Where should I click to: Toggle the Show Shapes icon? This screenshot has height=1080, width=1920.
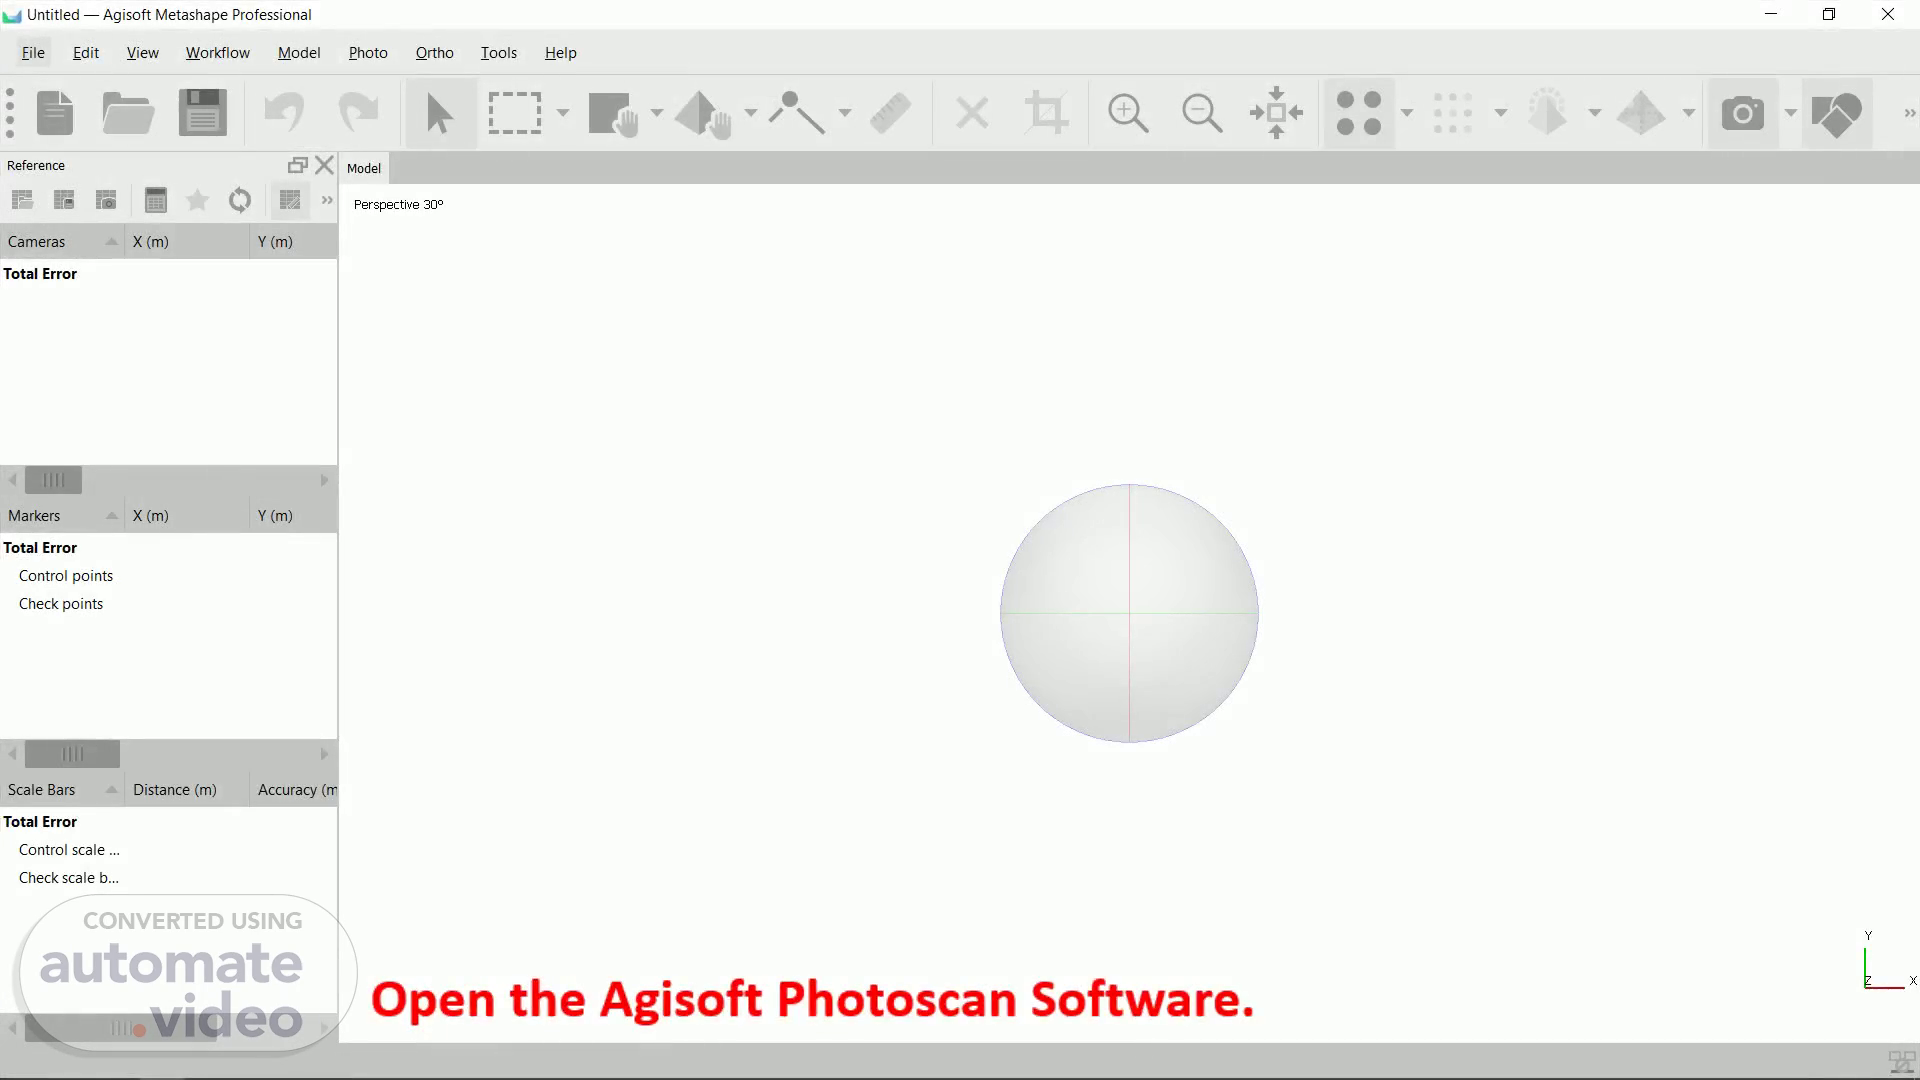tap(1836, 113)
